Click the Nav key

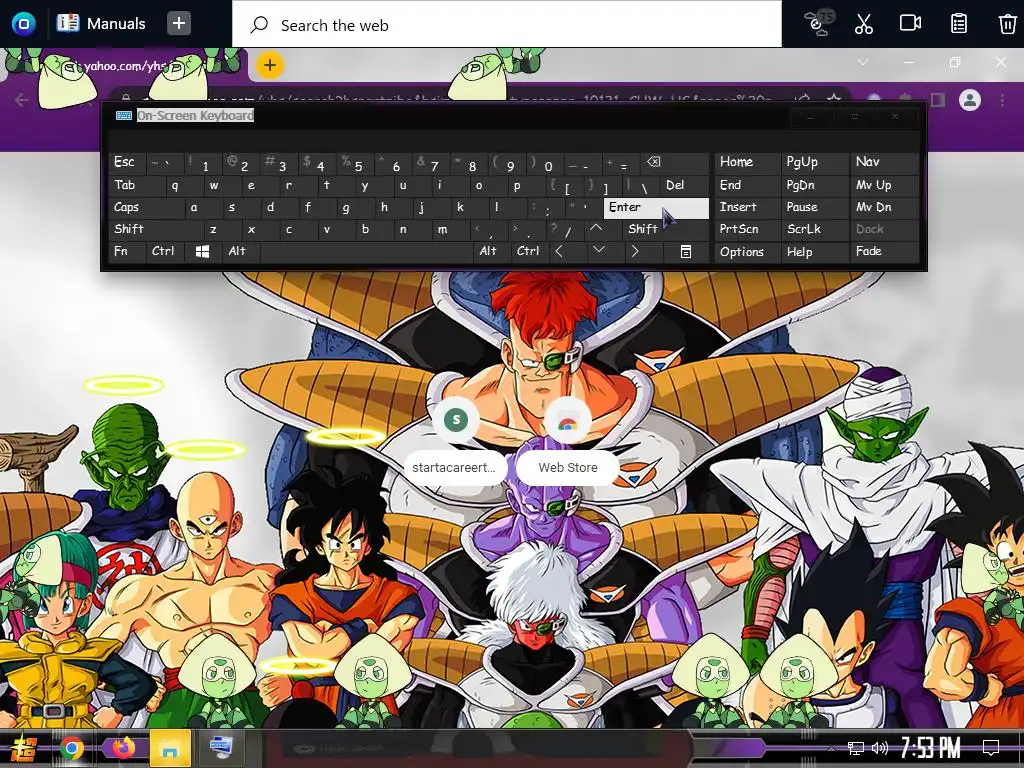coord(884,162)
